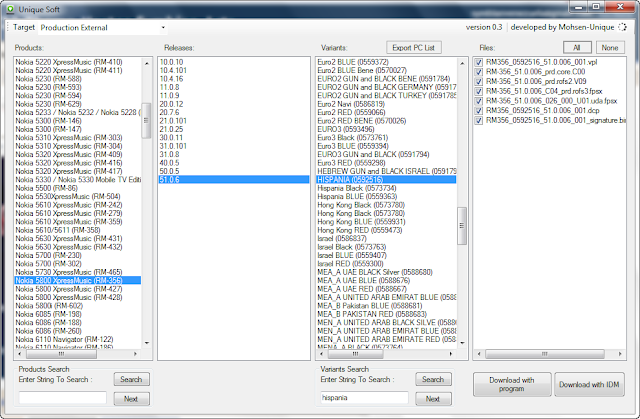The width and height of the screenshot is (640, 419).
Task: Uncheck the C04_prd.rofs3.fpsx file
Action: tap(479, 91)
